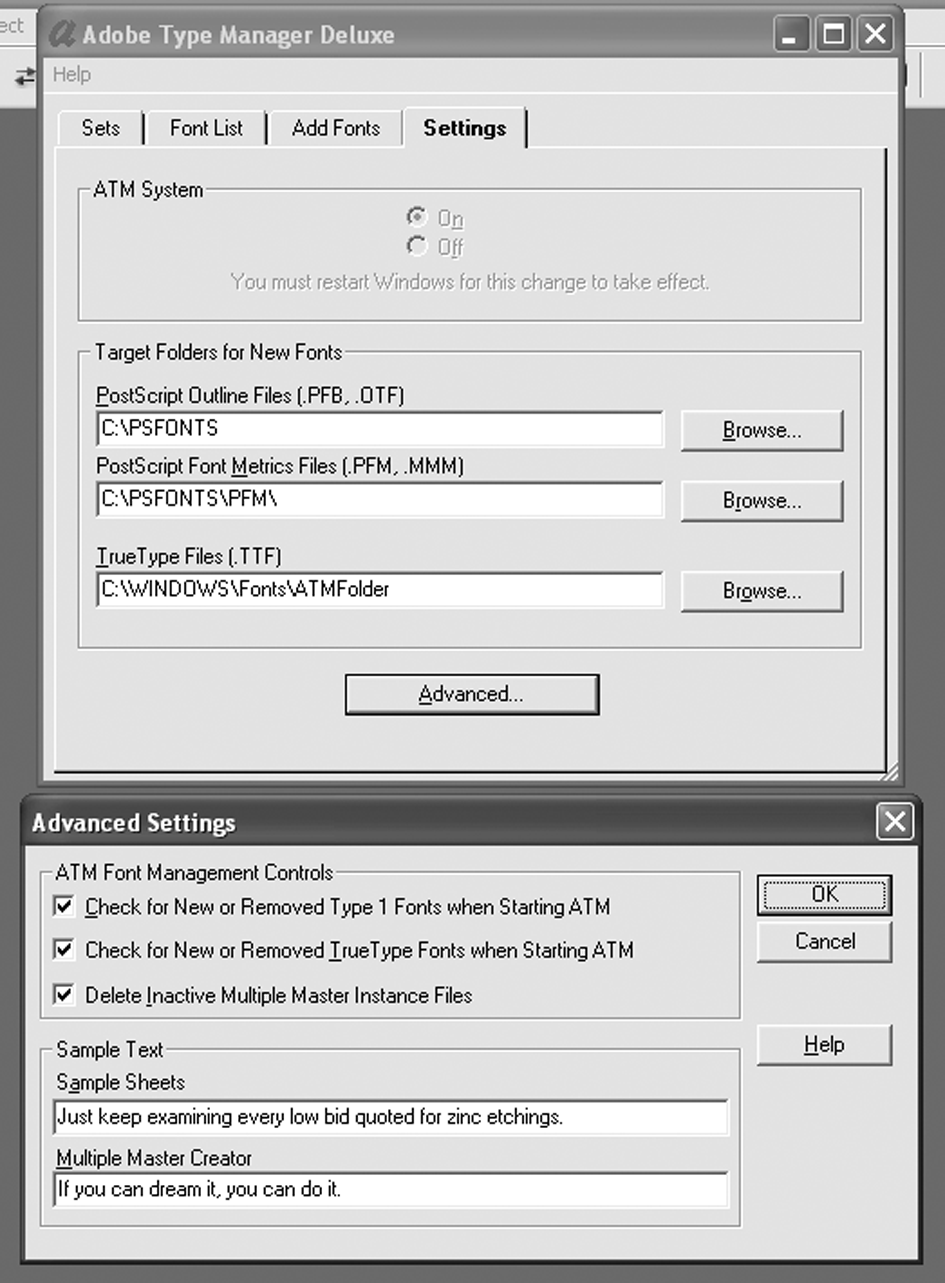Browse for PostScript Outline Files folder

point(762,430)
